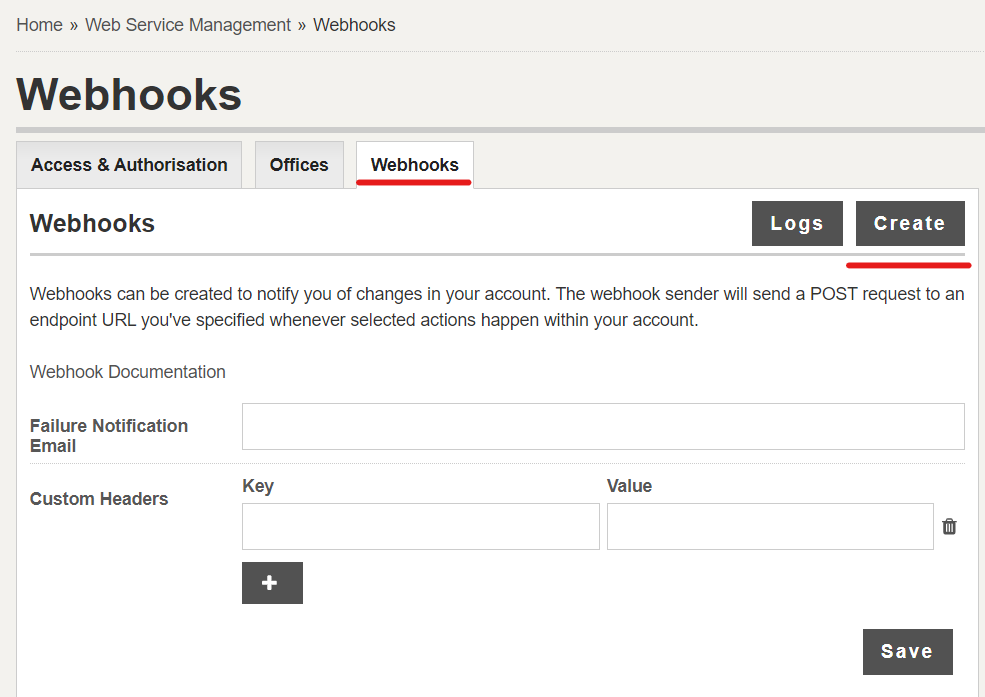Click the Failure Notification Email label
Screen dimensions: 985x697
click(x=109, y=436)
